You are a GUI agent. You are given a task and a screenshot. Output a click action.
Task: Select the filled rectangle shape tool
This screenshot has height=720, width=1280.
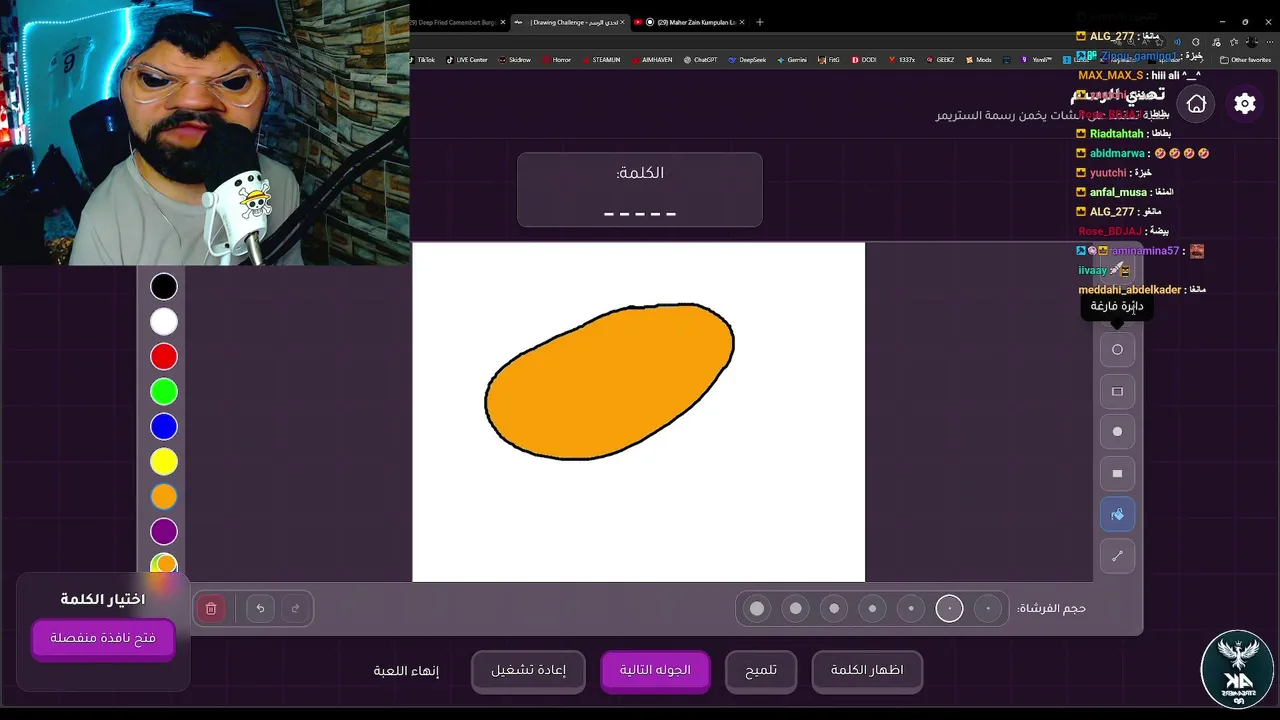click(1117, 473)
